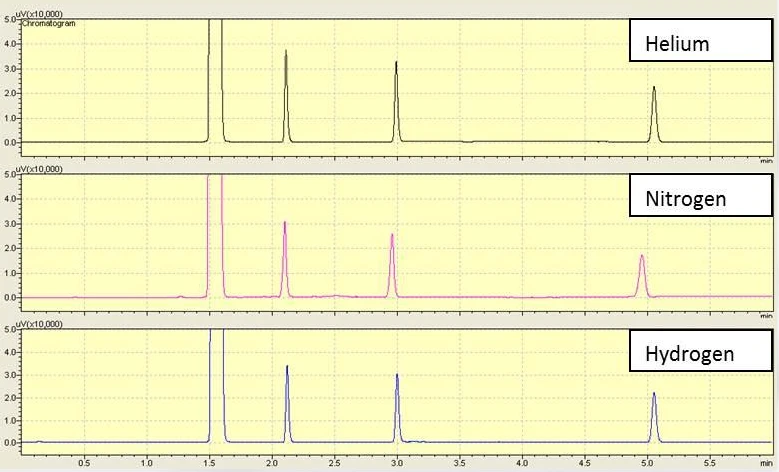
Task: Select the Helium peak near 2.1 min
Action: [x=286, y=96]
